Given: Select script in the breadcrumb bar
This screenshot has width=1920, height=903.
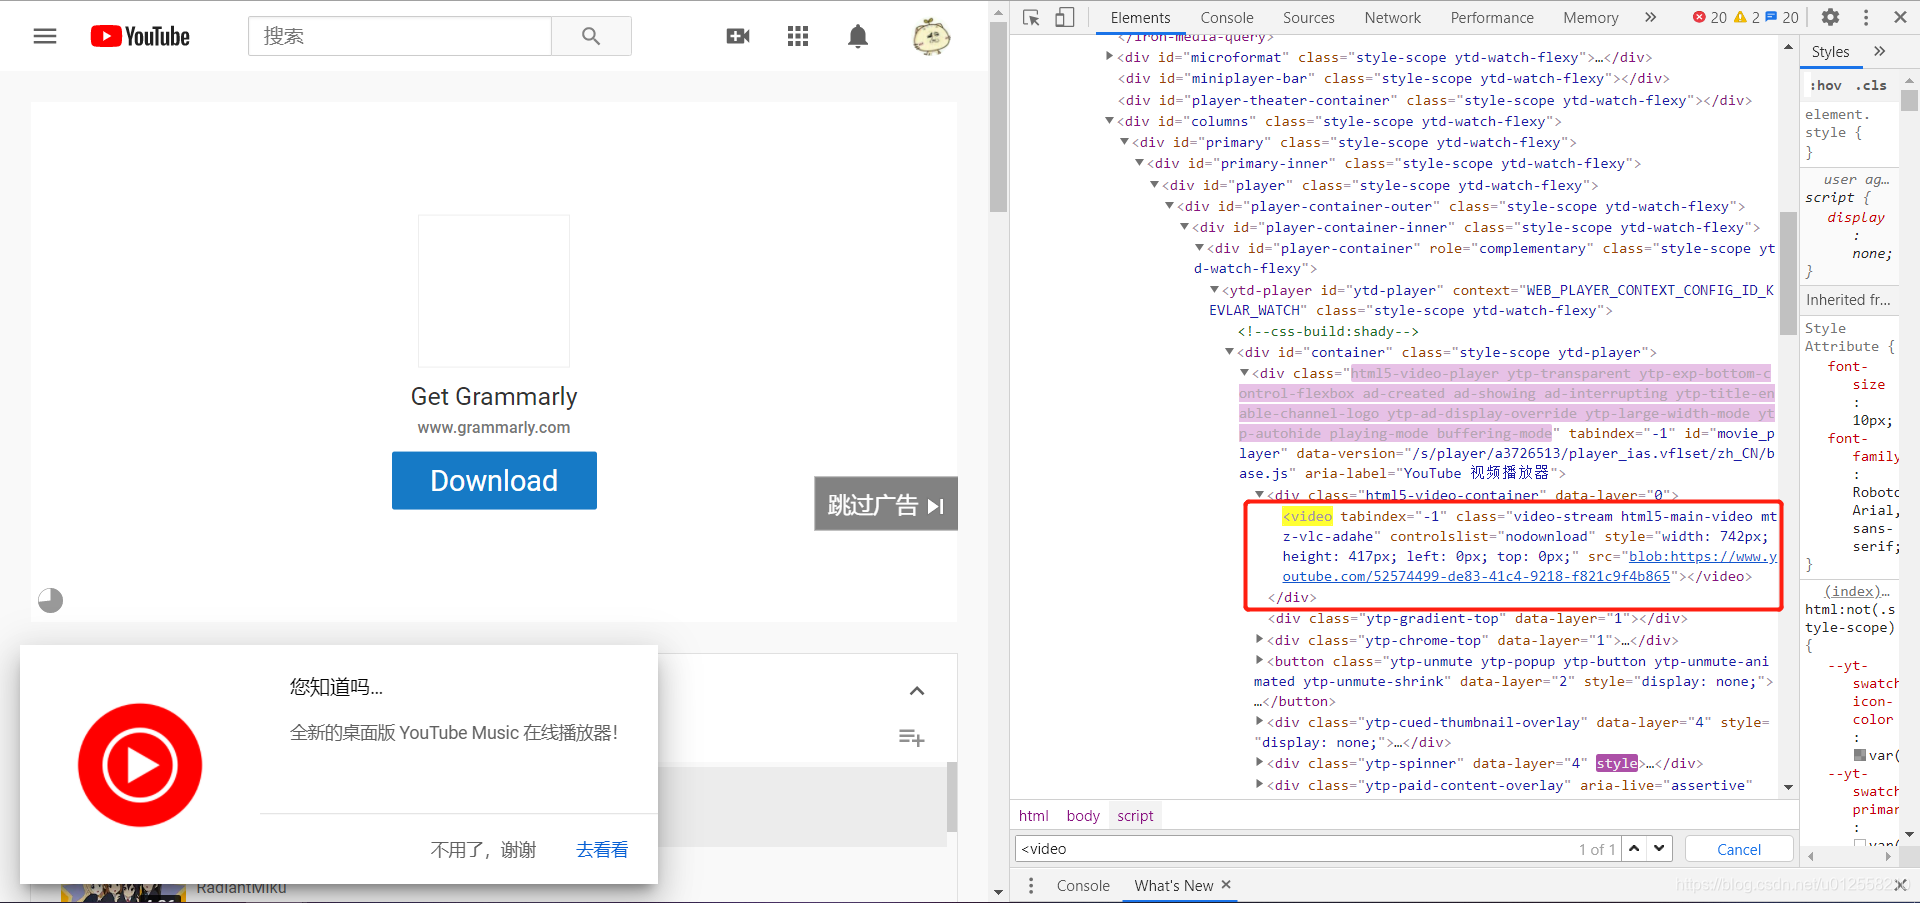Looking at the screenshot, I should click(1135, 816).
